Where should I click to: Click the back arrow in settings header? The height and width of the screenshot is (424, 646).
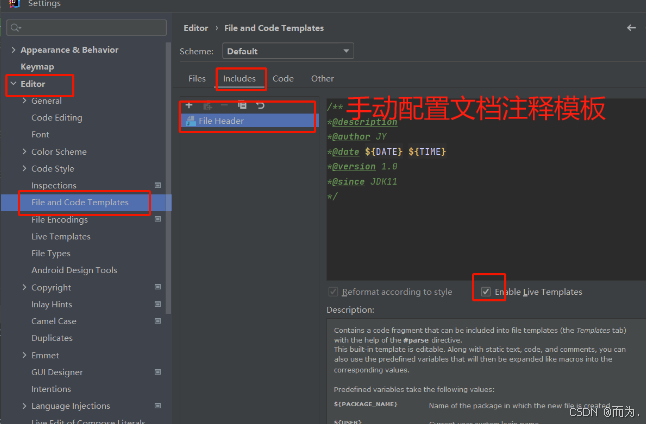tap(631, 28)
